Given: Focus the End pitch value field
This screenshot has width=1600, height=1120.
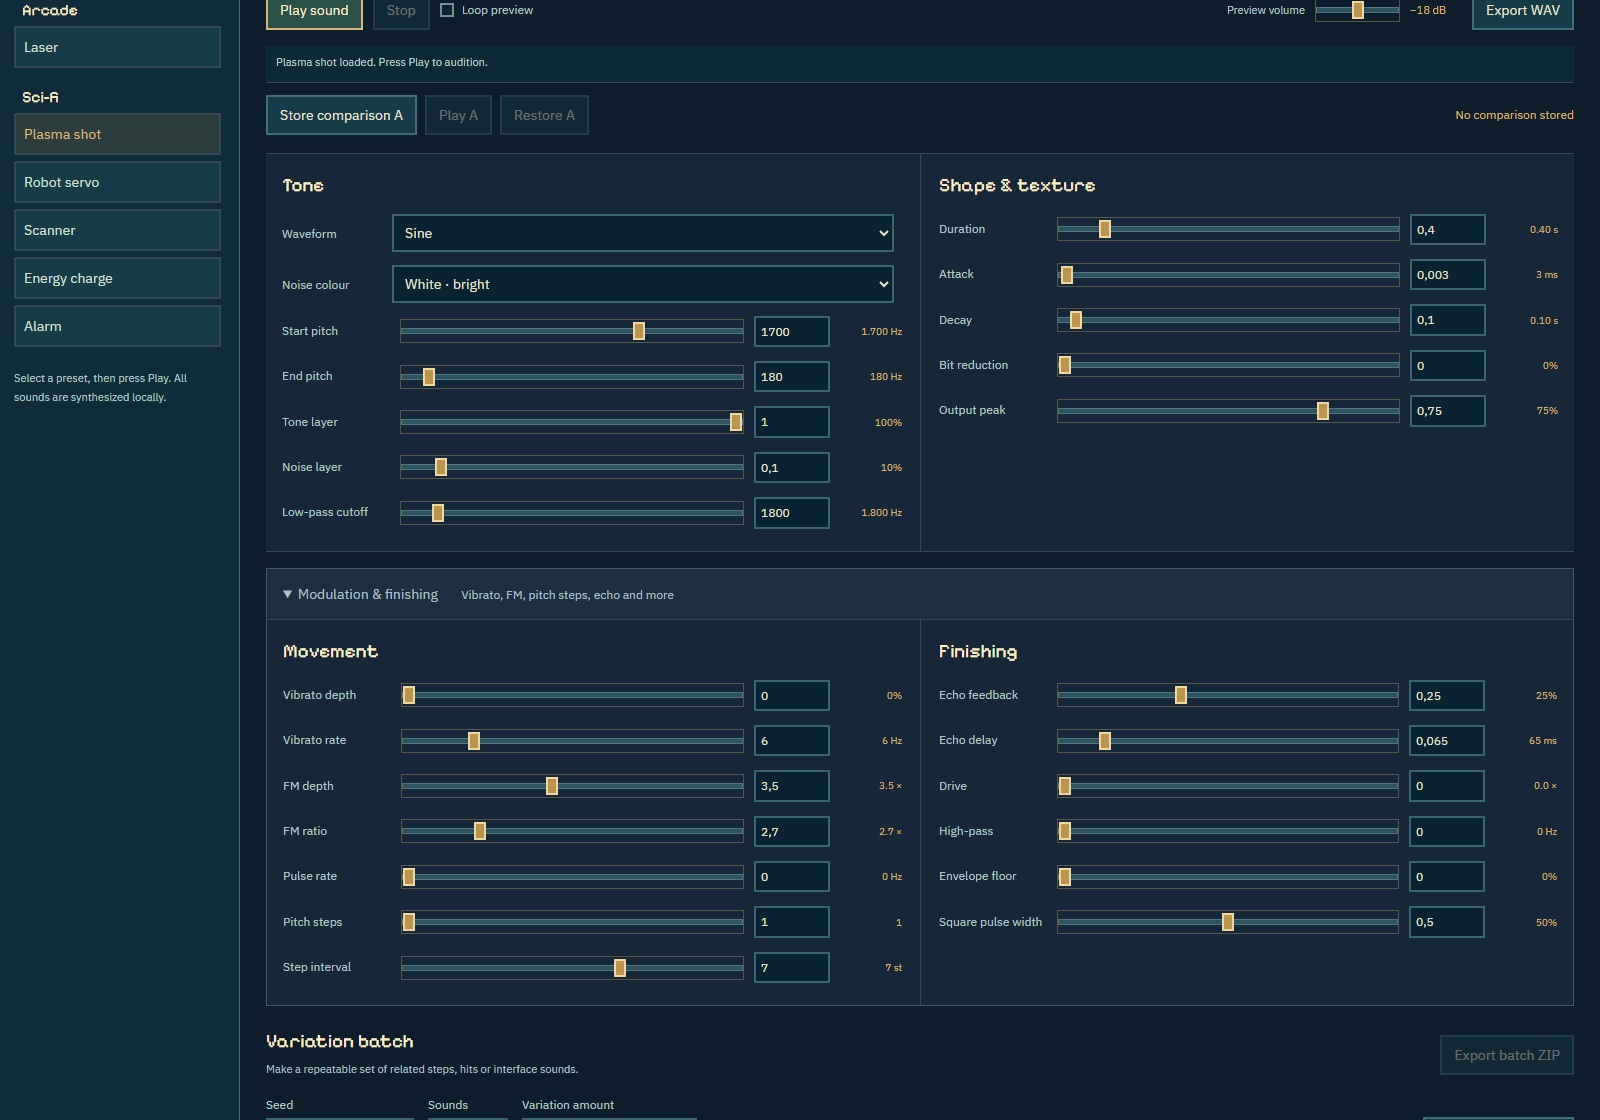Looking at the screenshot, I should tap(791, 377).
